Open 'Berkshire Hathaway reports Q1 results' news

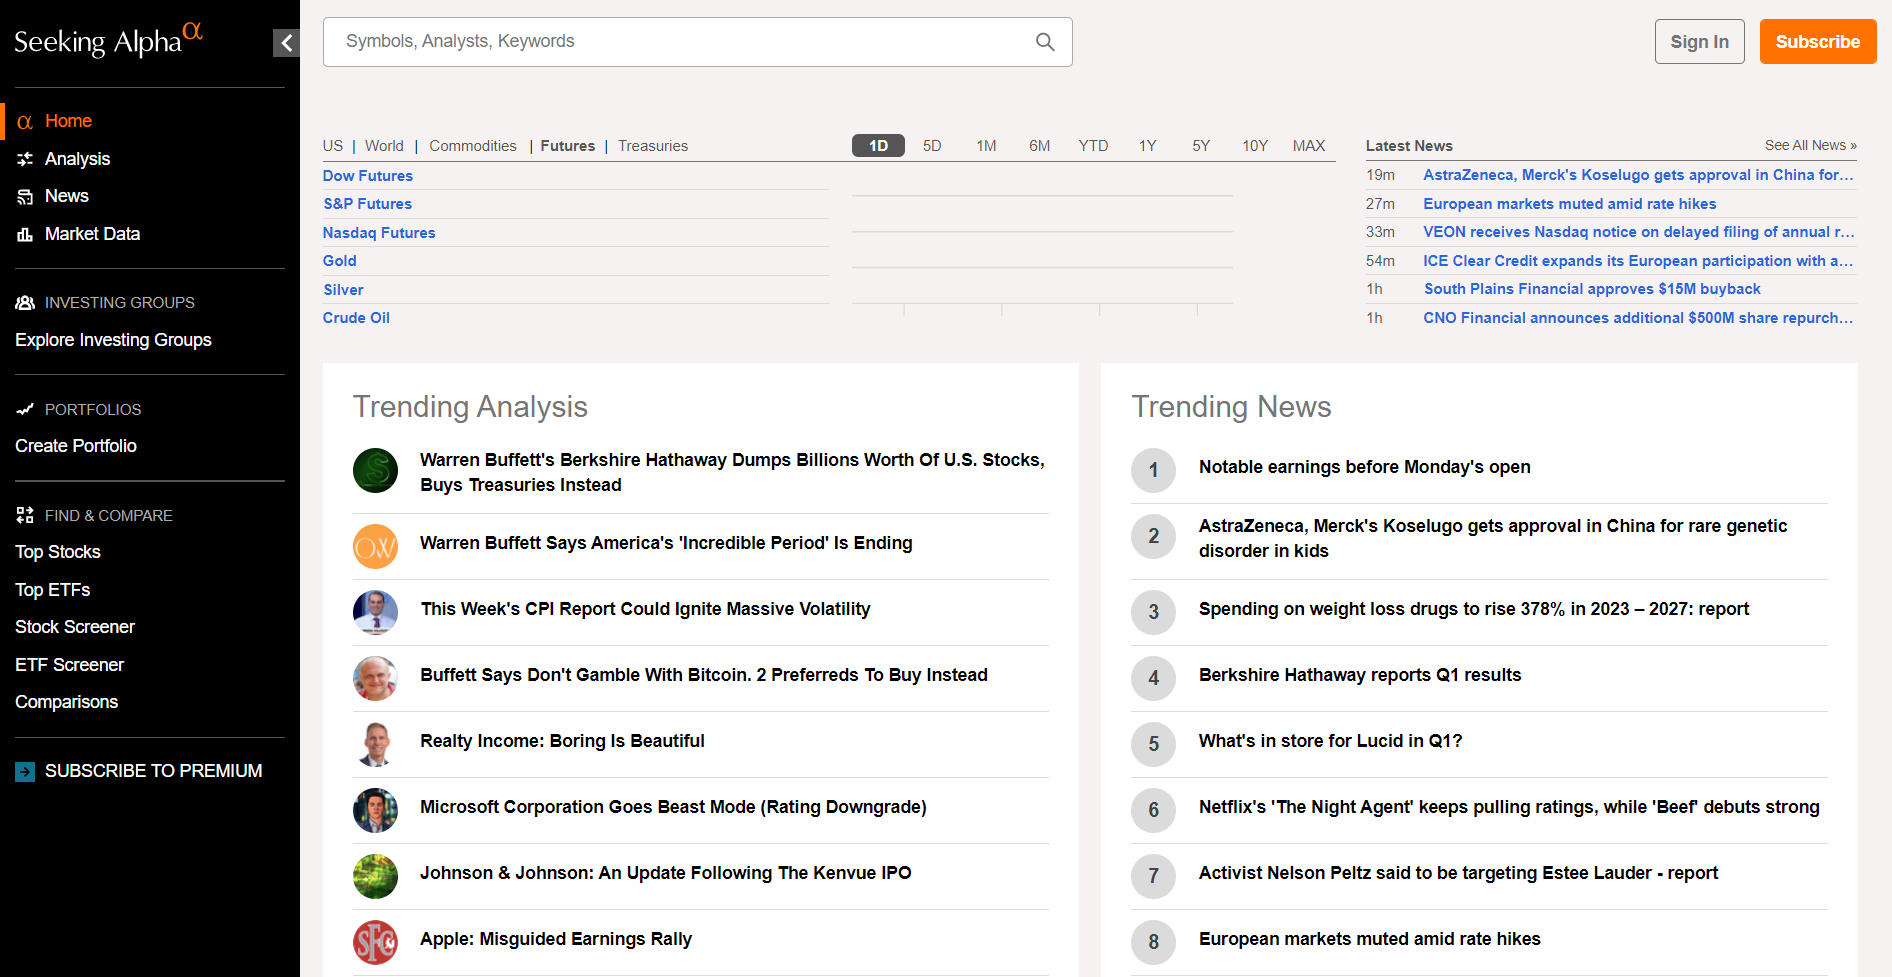(1360, 675)
